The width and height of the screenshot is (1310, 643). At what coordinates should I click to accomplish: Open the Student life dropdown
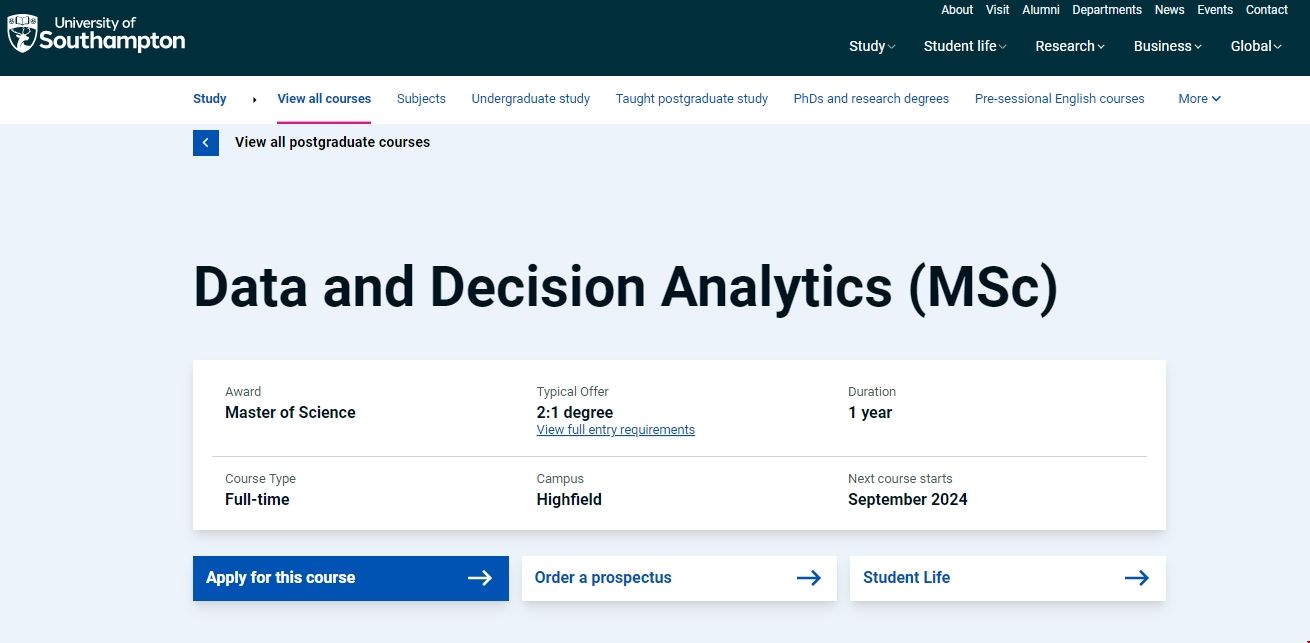click(x=964, y=46)
